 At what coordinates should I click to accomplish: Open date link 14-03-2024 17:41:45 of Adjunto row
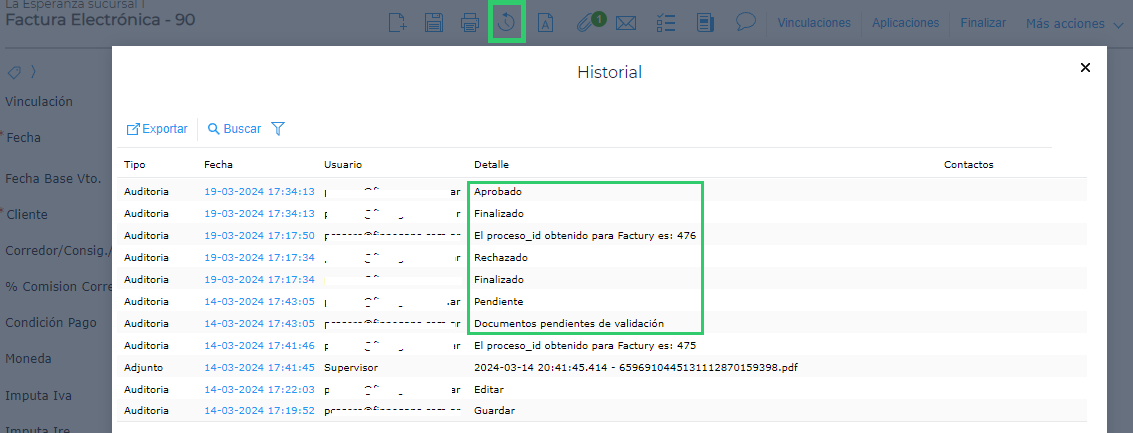click(x=259, y=367)
